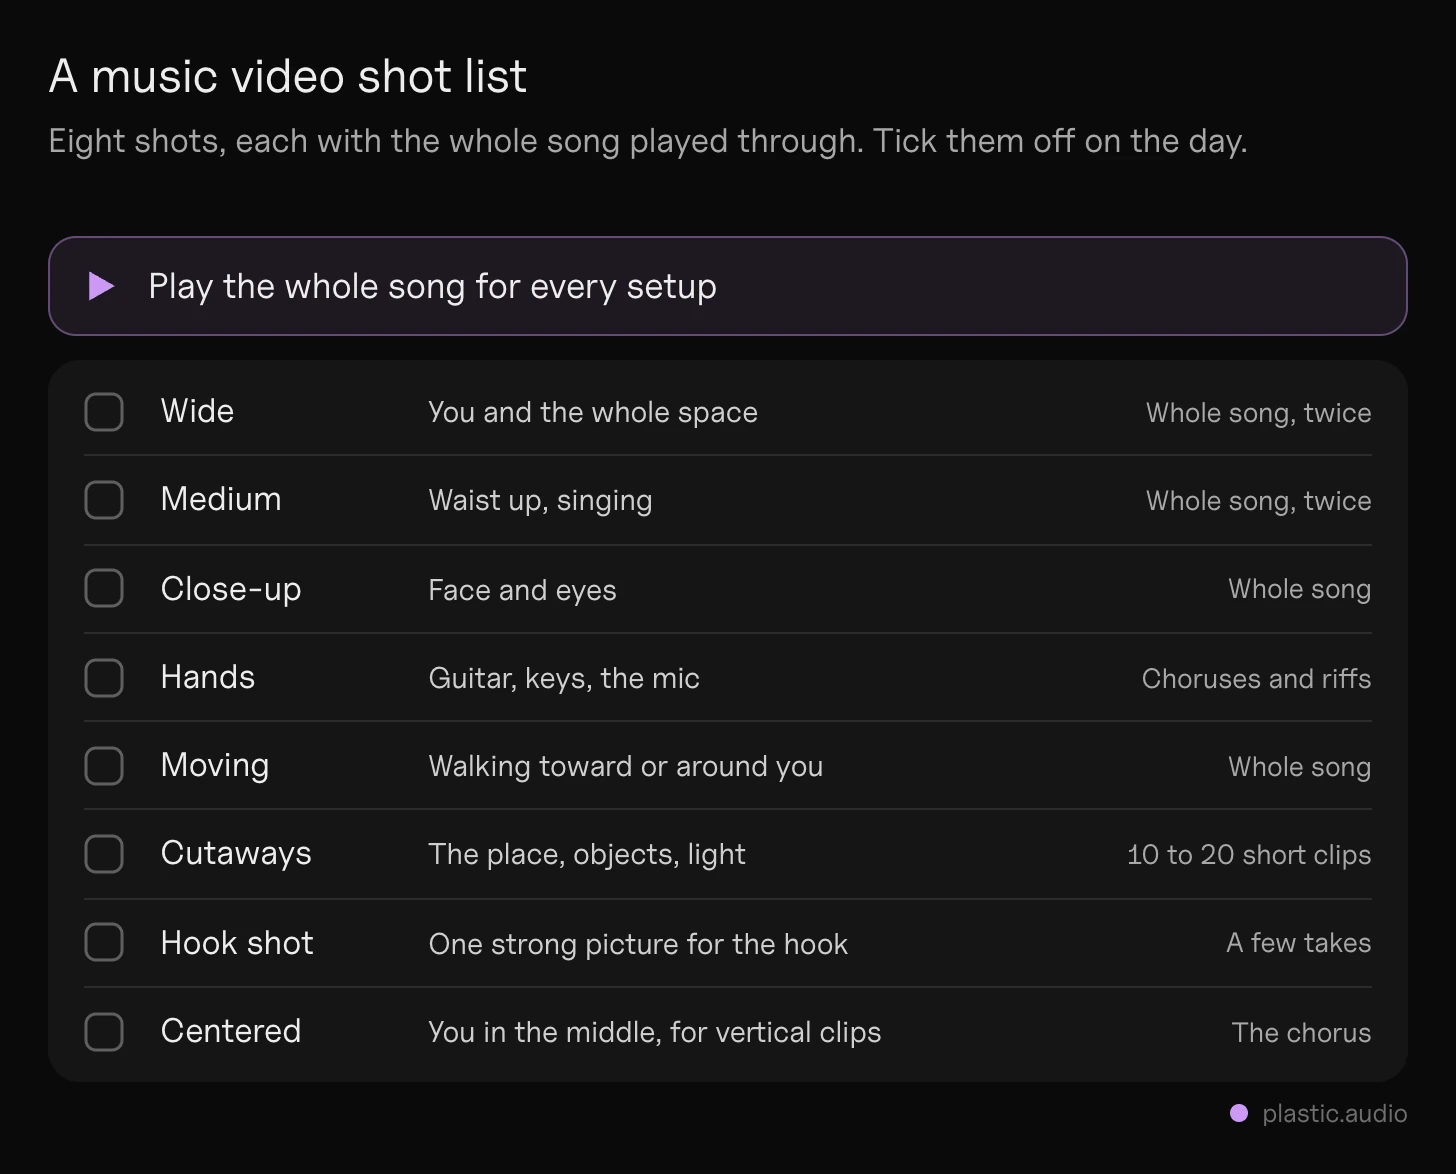1456x1174 pixels.
Task: Mark the Hands shot as done
Action: click(x=104, y=678)
